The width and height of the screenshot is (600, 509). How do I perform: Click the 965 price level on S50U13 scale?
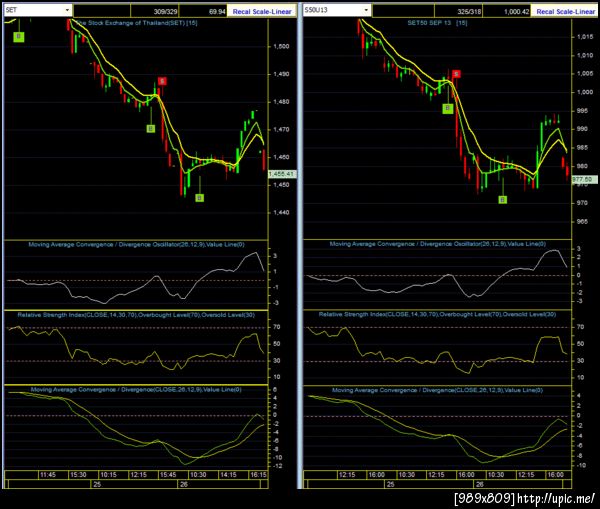(582, 222)
